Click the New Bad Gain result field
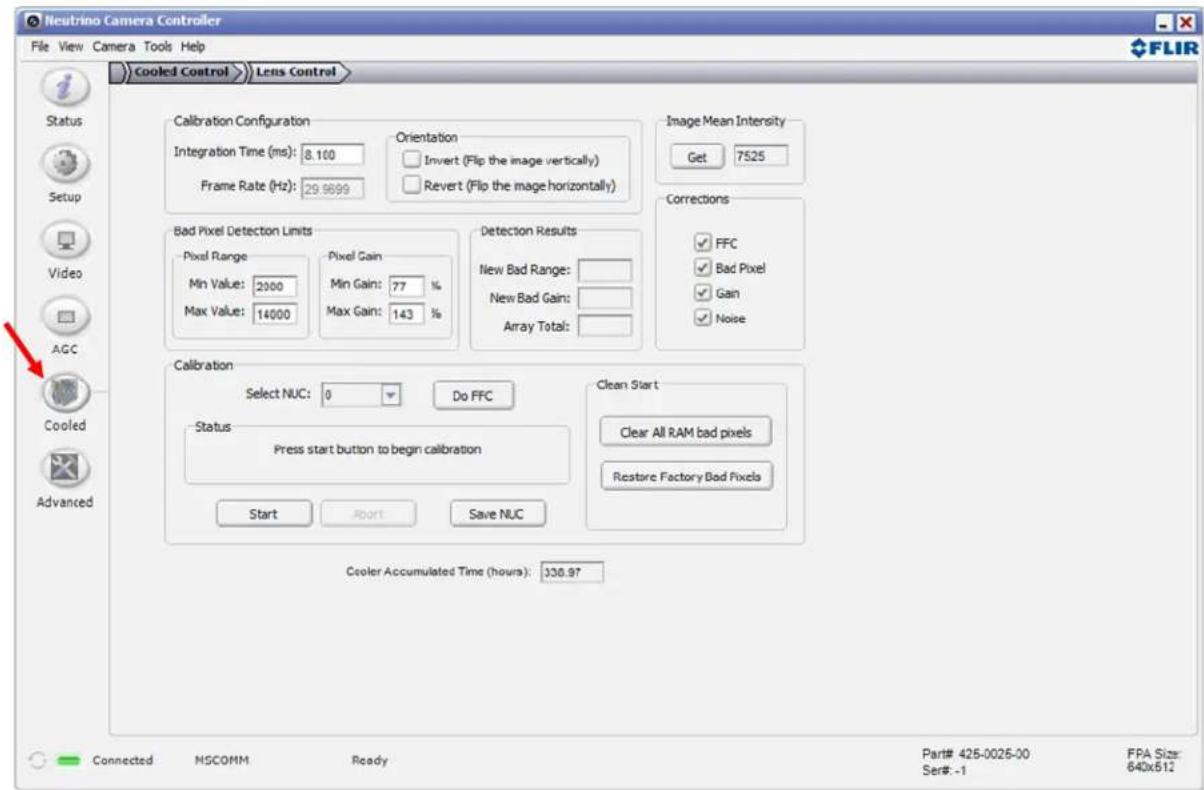The height and width of the screenshot is (790, 1204). [x=605, y=298]
